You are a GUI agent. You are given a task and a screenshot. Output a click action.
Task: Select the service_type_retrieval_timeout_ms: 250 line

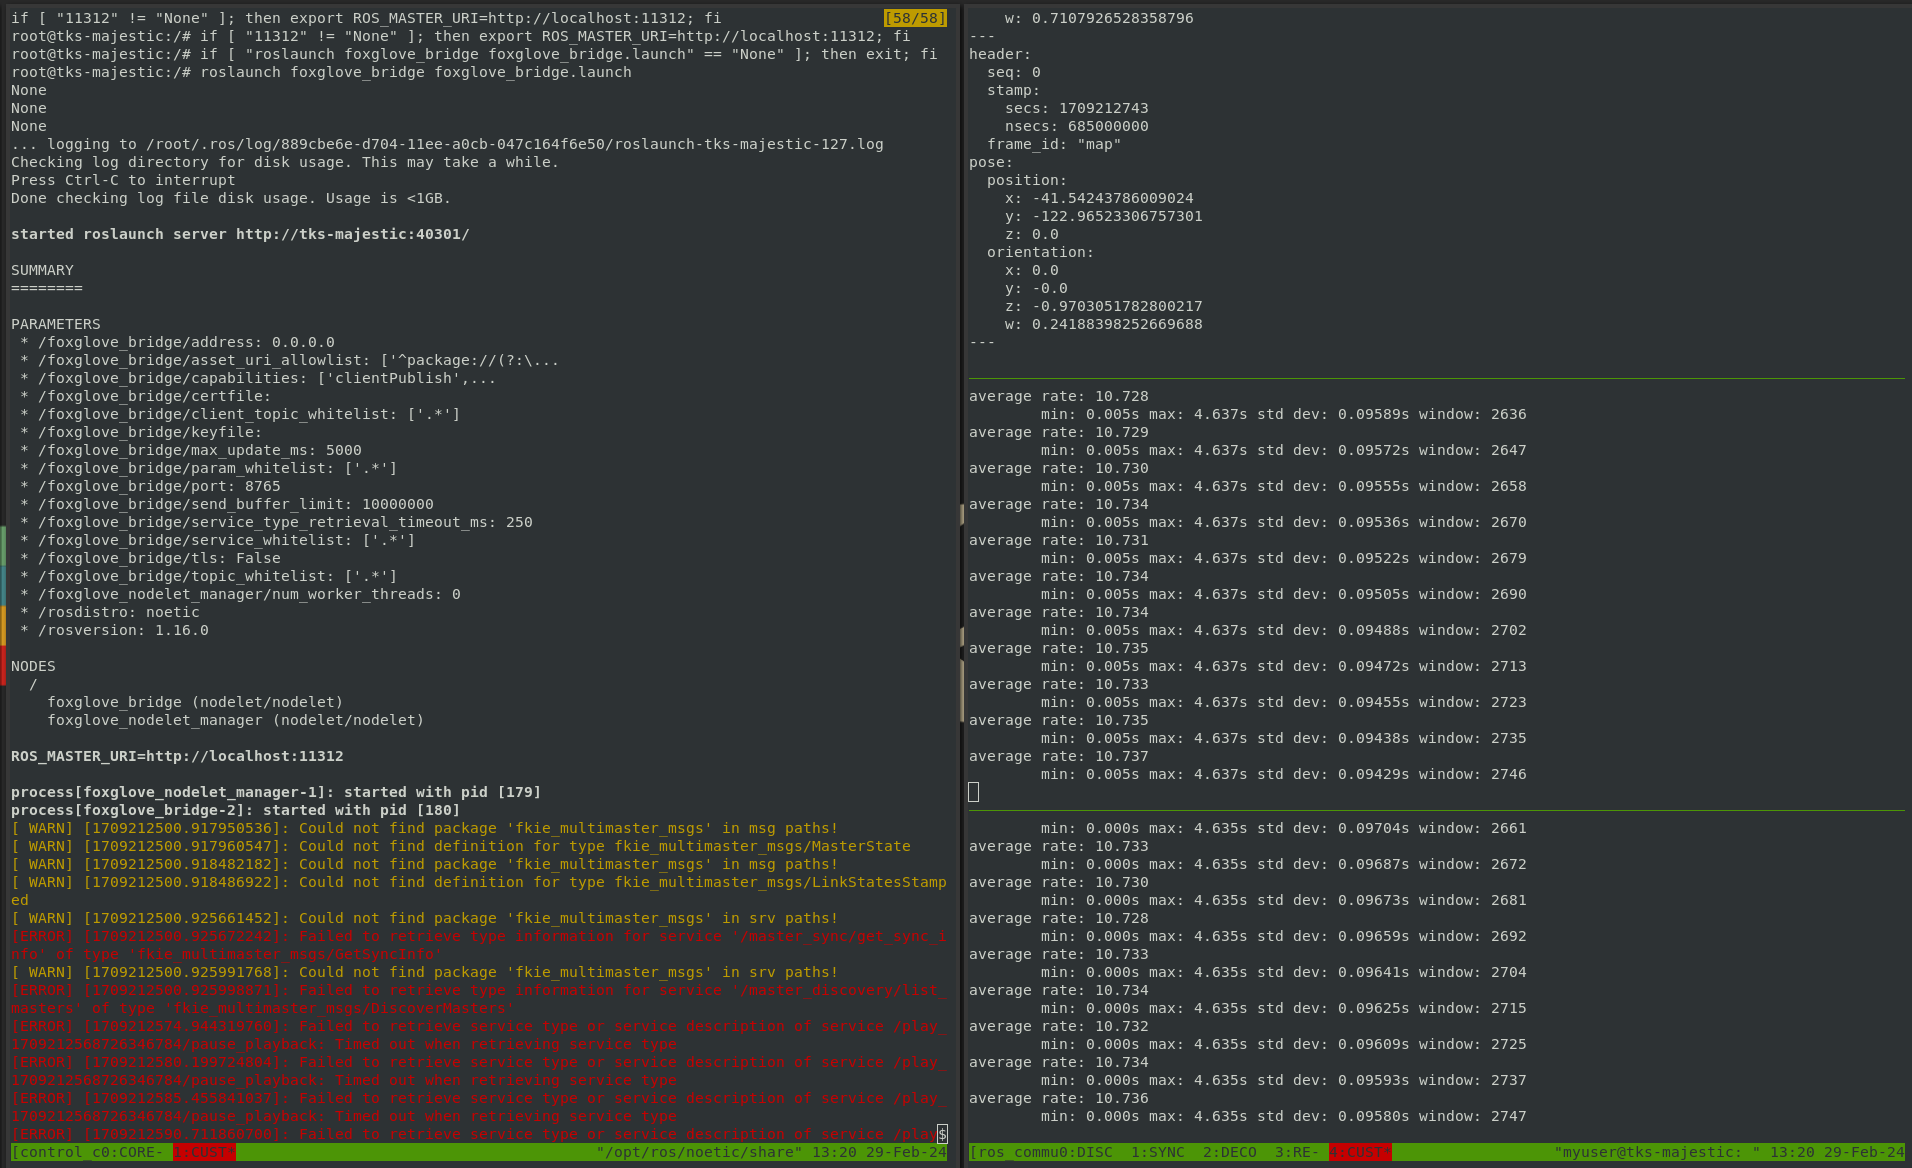(276, 522)
